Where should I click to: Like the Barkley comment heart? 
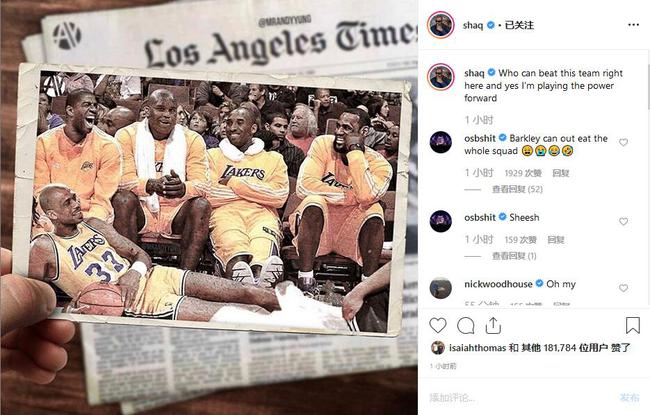623,142
